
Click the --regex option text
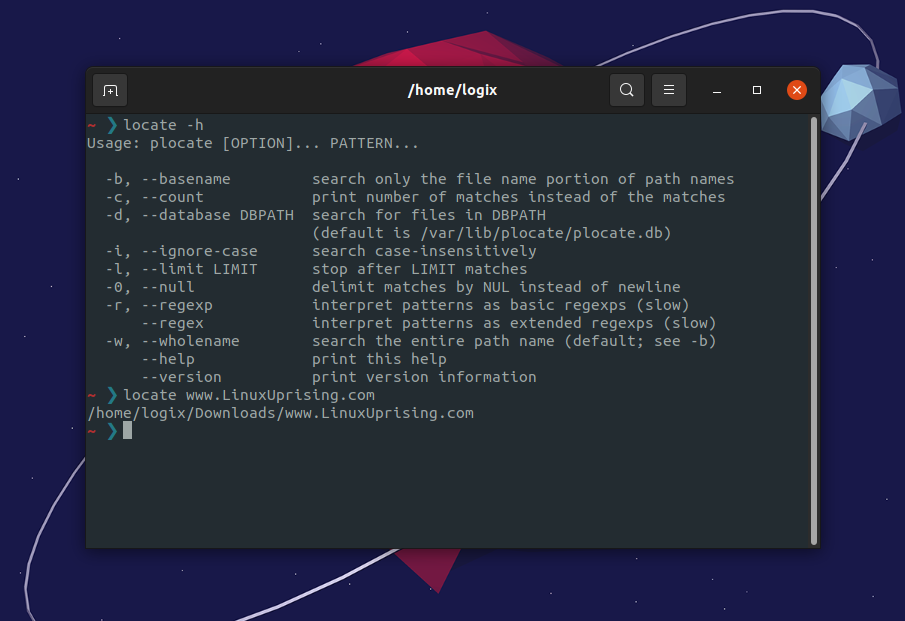tap(173, 323)
